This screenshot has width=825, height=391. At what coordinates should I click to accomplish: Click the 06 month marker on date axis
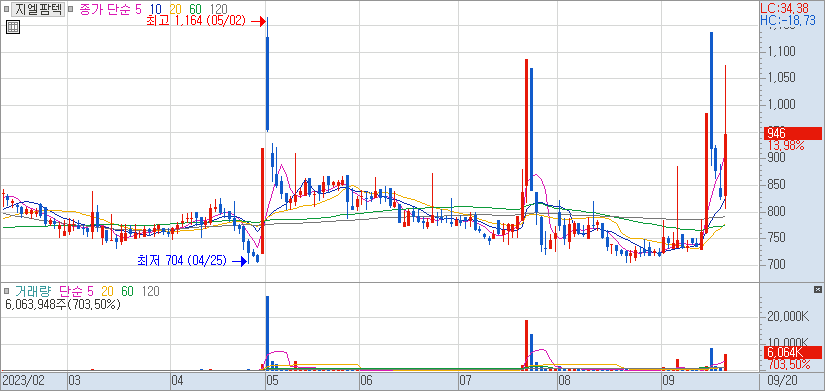[x=366, y=380]
